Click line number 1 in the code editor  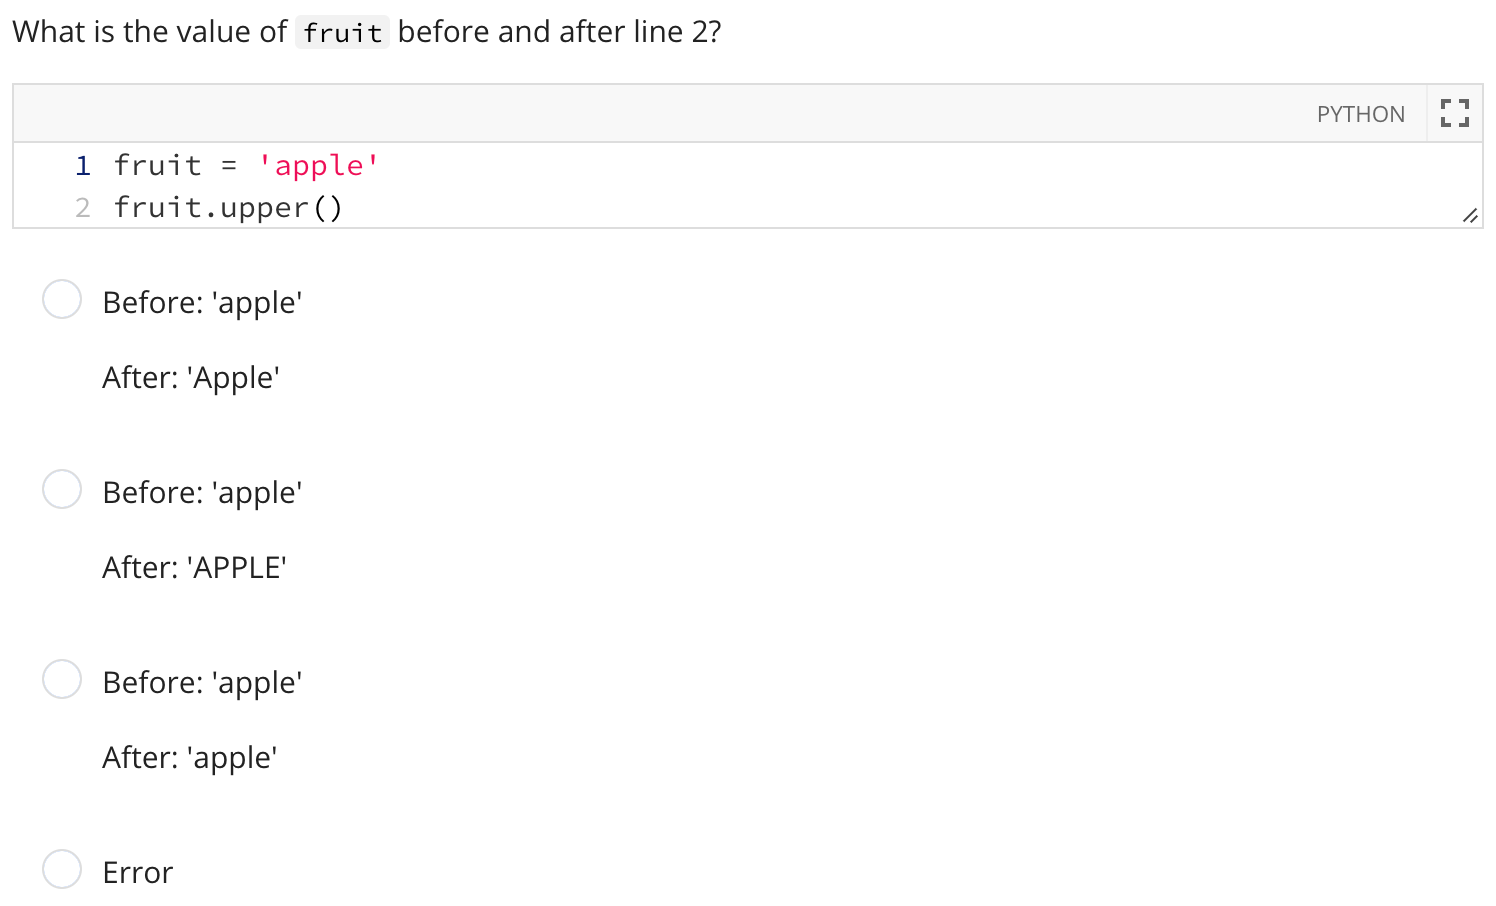(81, 165)
